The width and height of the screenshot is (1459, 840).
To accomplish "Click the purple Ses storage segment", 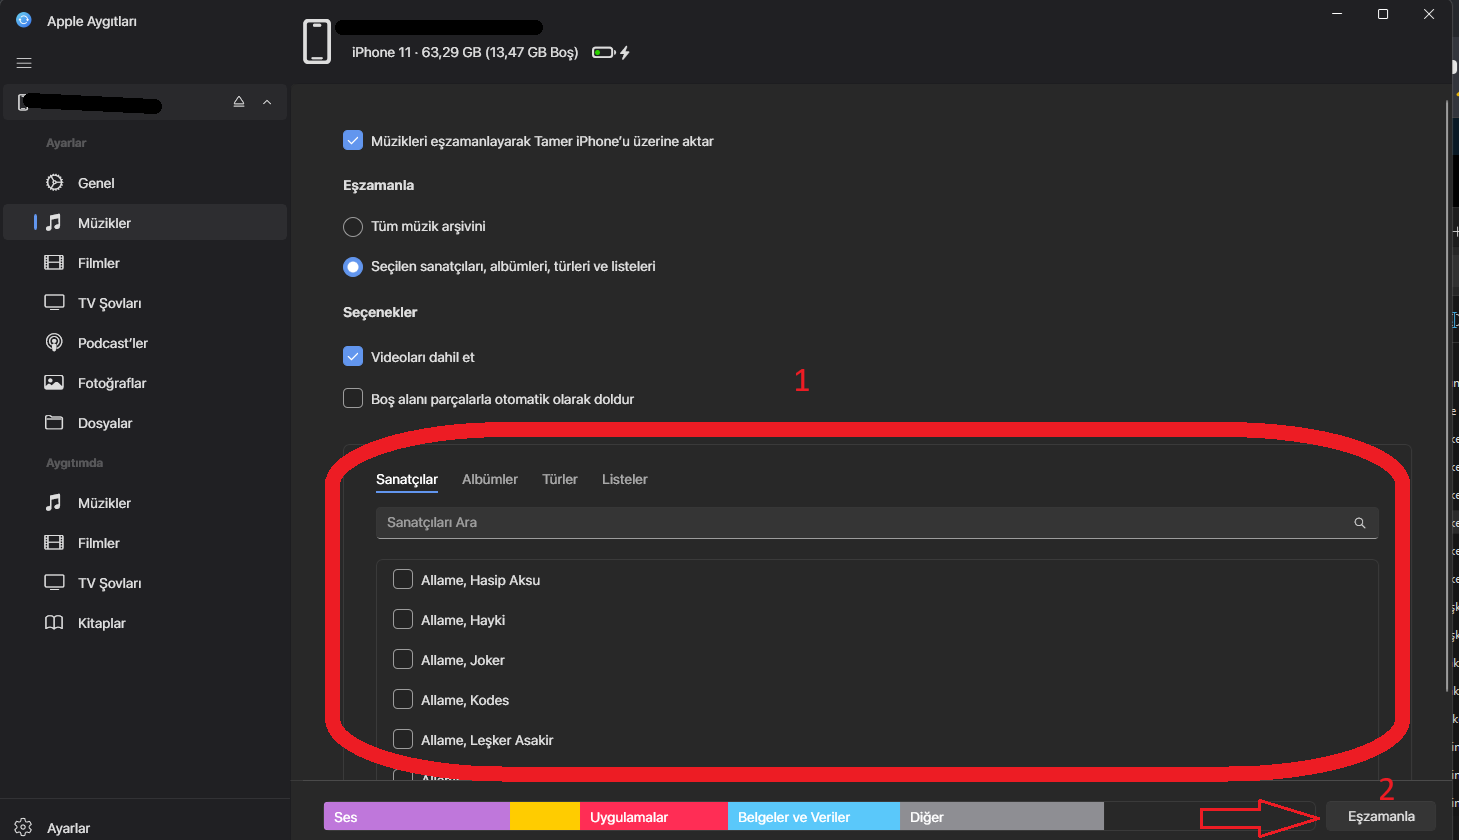I will 417,817.
